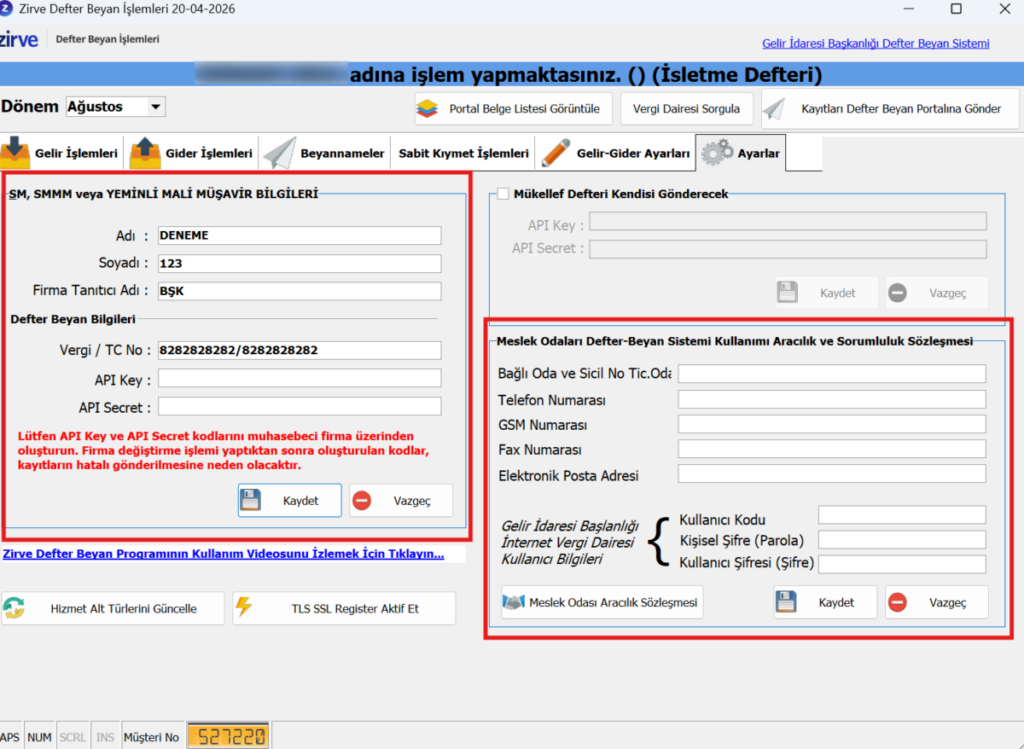This screenshot has width=1024, height=749.
Task: Click the upload-arrow icon on Gider İşlemleri
Action: [x=145, y=153]
